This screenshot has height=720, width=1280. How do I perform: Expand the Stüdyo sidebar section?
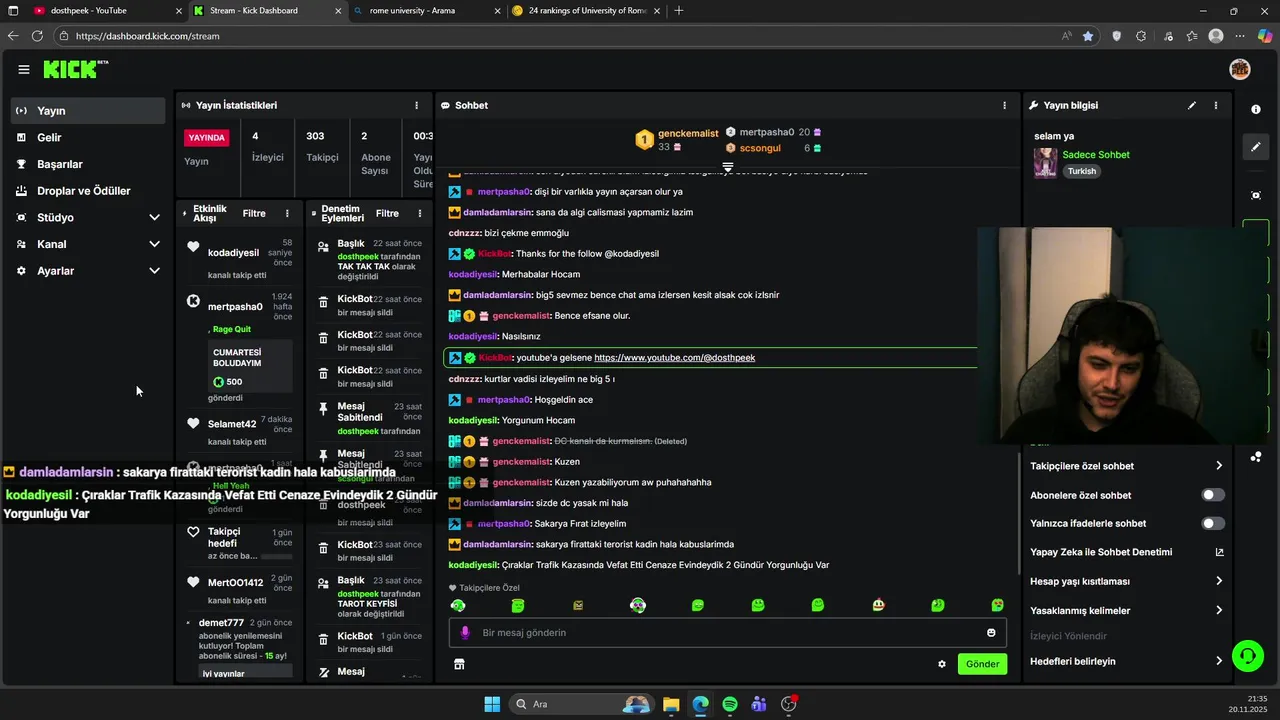[88, 217]
